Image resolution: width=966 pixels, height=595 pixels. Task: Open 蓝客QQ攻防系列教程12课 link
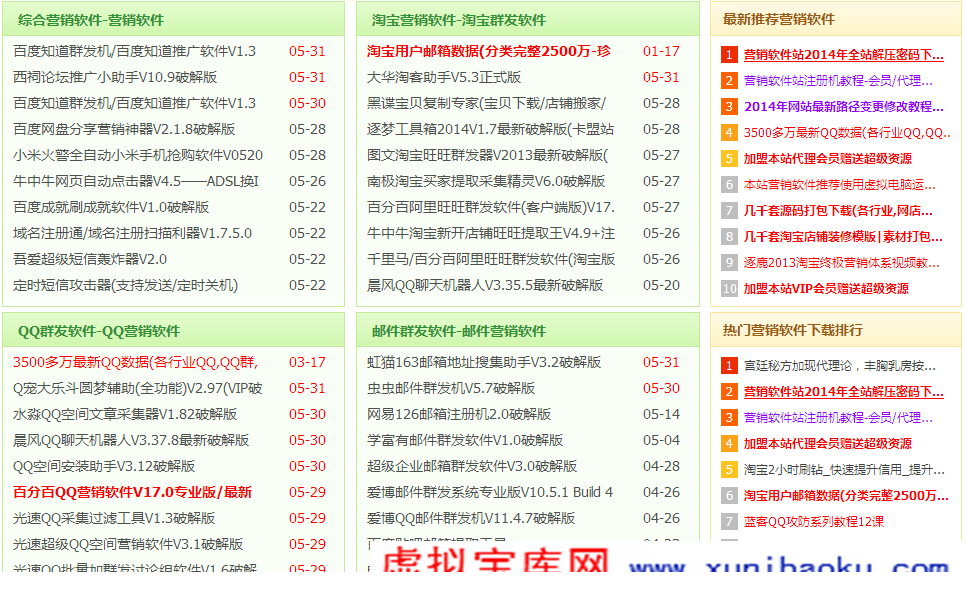(814, 522)
